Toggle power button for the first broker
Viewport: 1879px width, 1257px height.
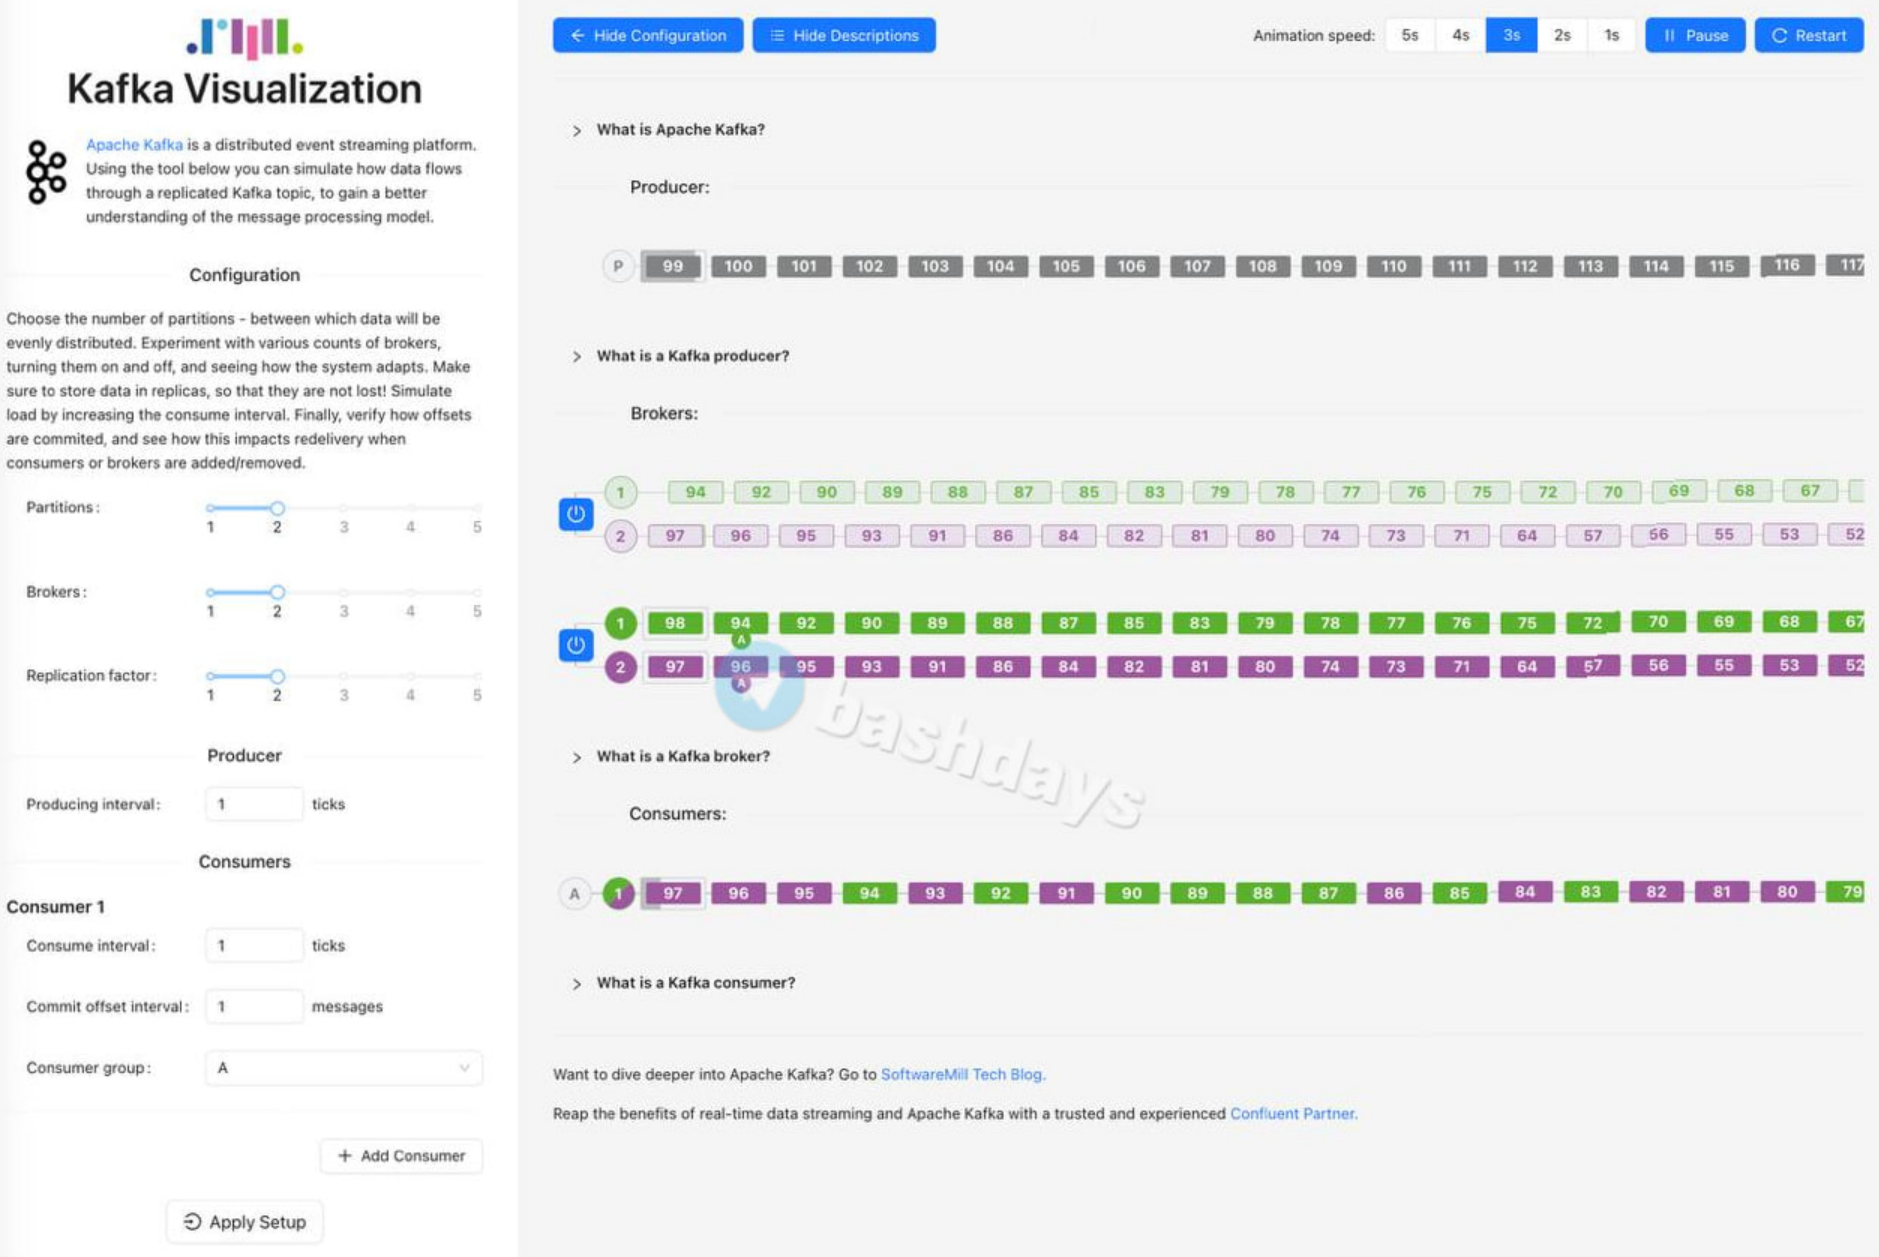tap(575, 514)
